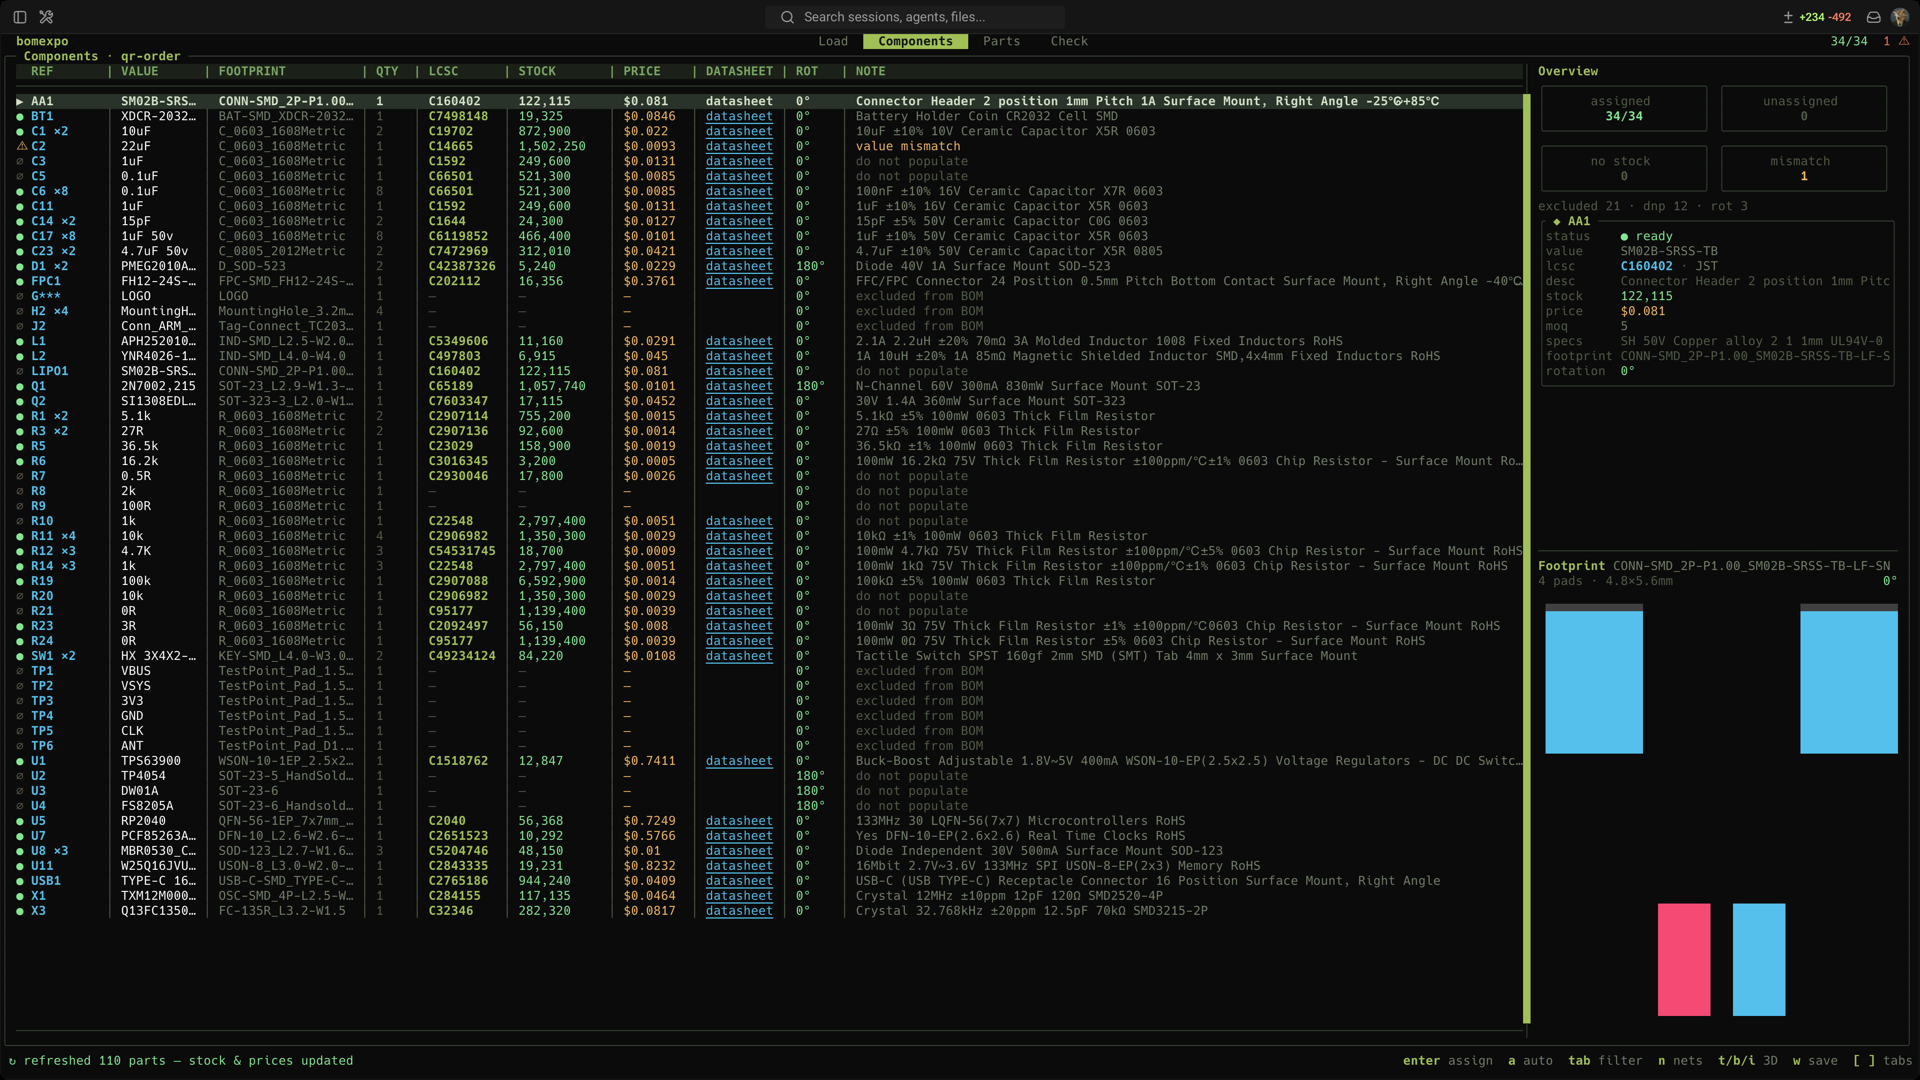Image resolution: width=1920 pixels, height=1080 pixels.
Task: Click the enter assign shortcut
Action: (x=1447, y=1061)
